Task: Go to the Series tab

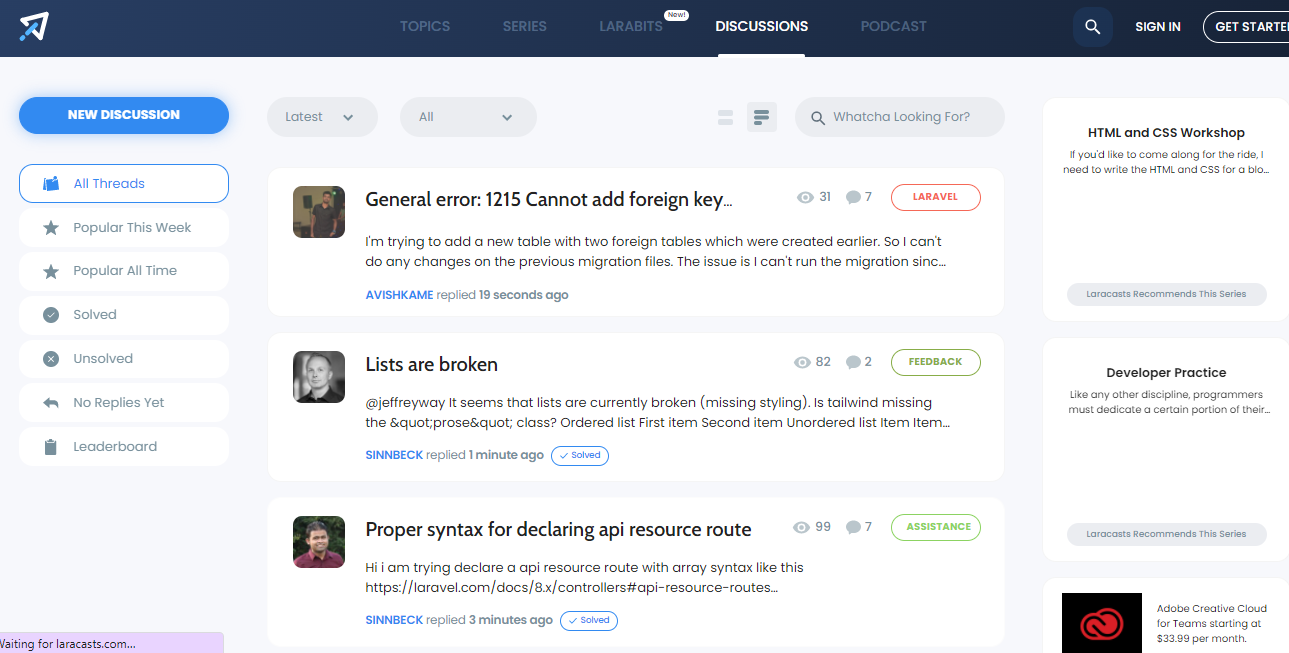Action: tap(525, 27)
